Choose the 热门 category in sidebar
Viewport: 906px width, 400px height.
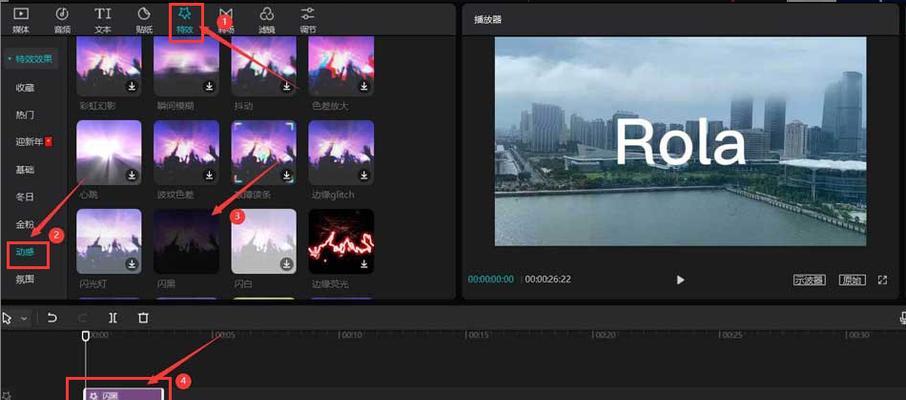pyautogui.click(x=26, y=115)
